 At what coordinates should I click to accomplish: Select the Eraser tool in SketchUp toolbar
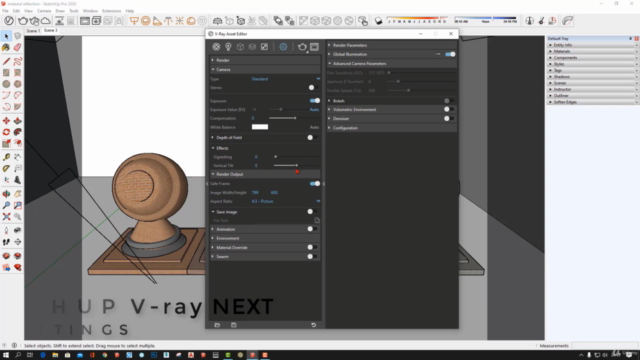pos(18,48)
